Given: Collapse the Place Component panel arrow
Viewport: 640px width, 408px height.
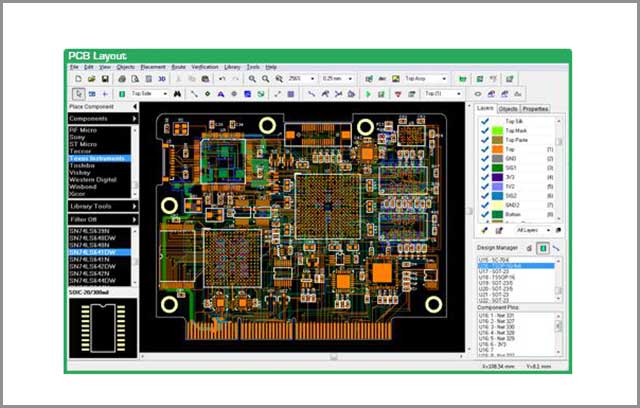Looking at the screenshot, I should point(134,107).
